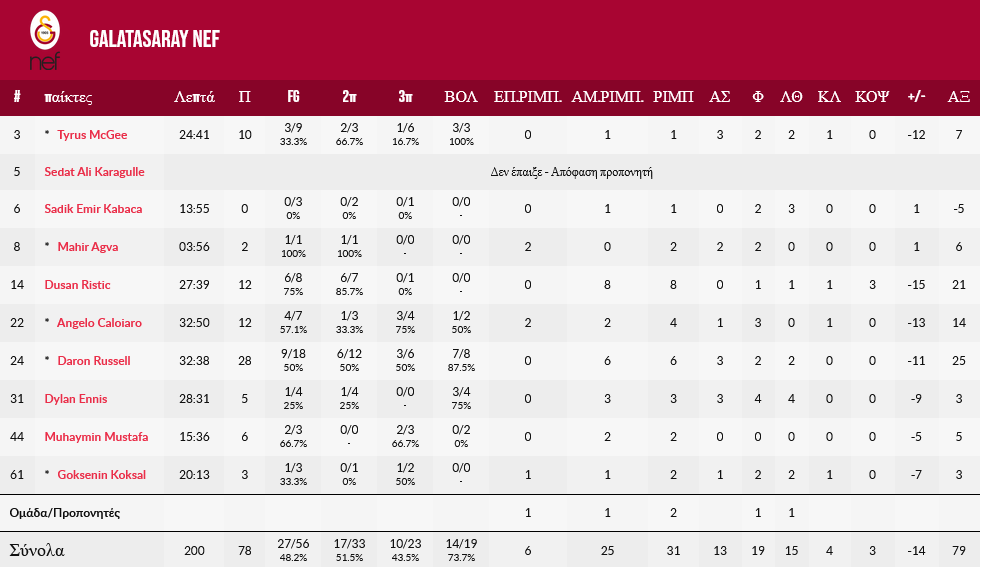
Task: Open Dylan Ennis's player link
Action: point(75,399)
